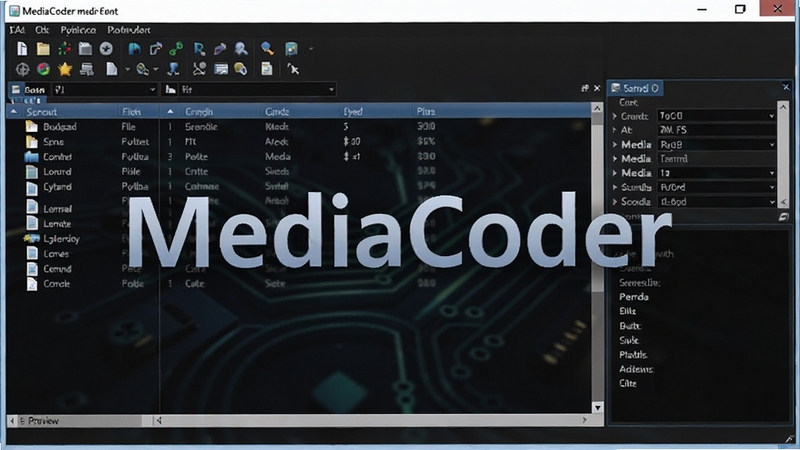Select the purple pen toolbar icon

pyautogui.click(x=220, y=49)
